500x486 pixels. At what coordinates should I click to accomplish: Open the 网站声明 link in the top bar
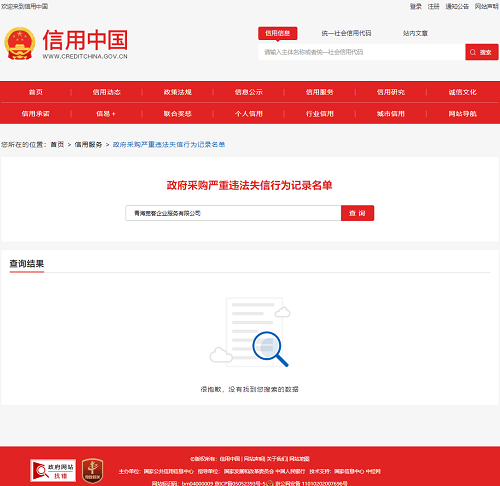tap(486, 6)
